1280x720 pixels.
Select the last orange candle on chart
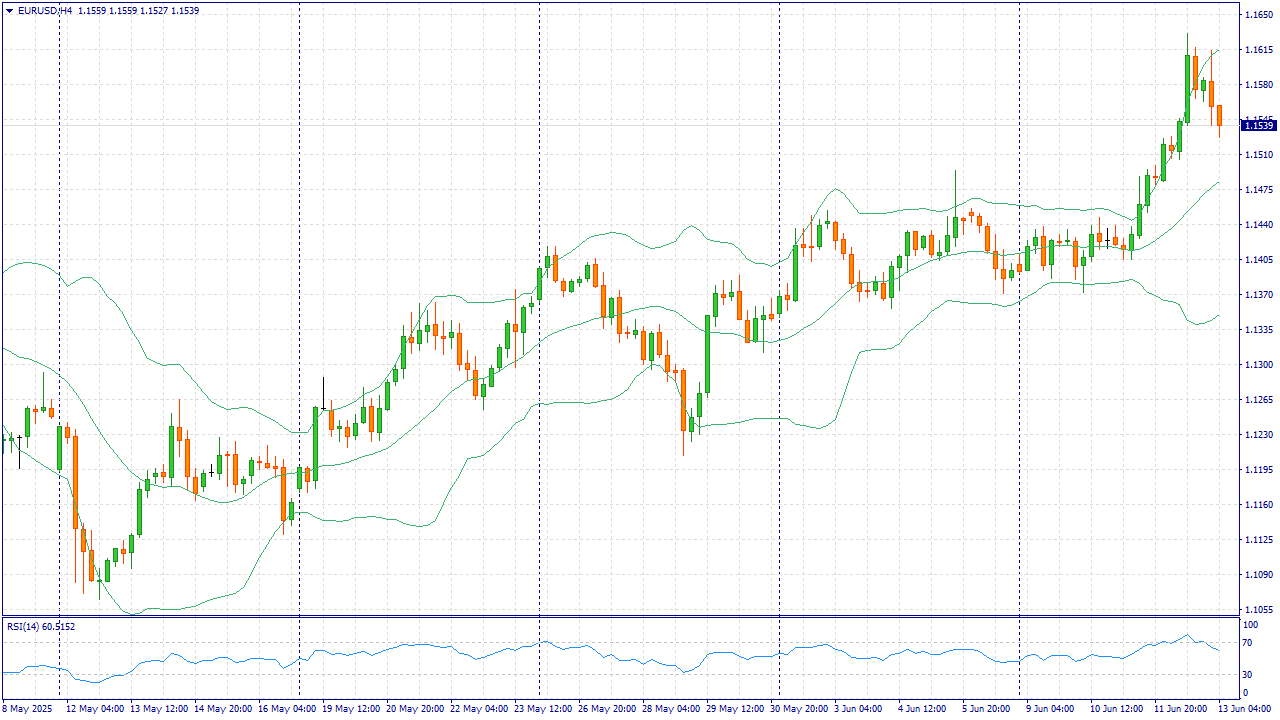tap(1219, 115)
